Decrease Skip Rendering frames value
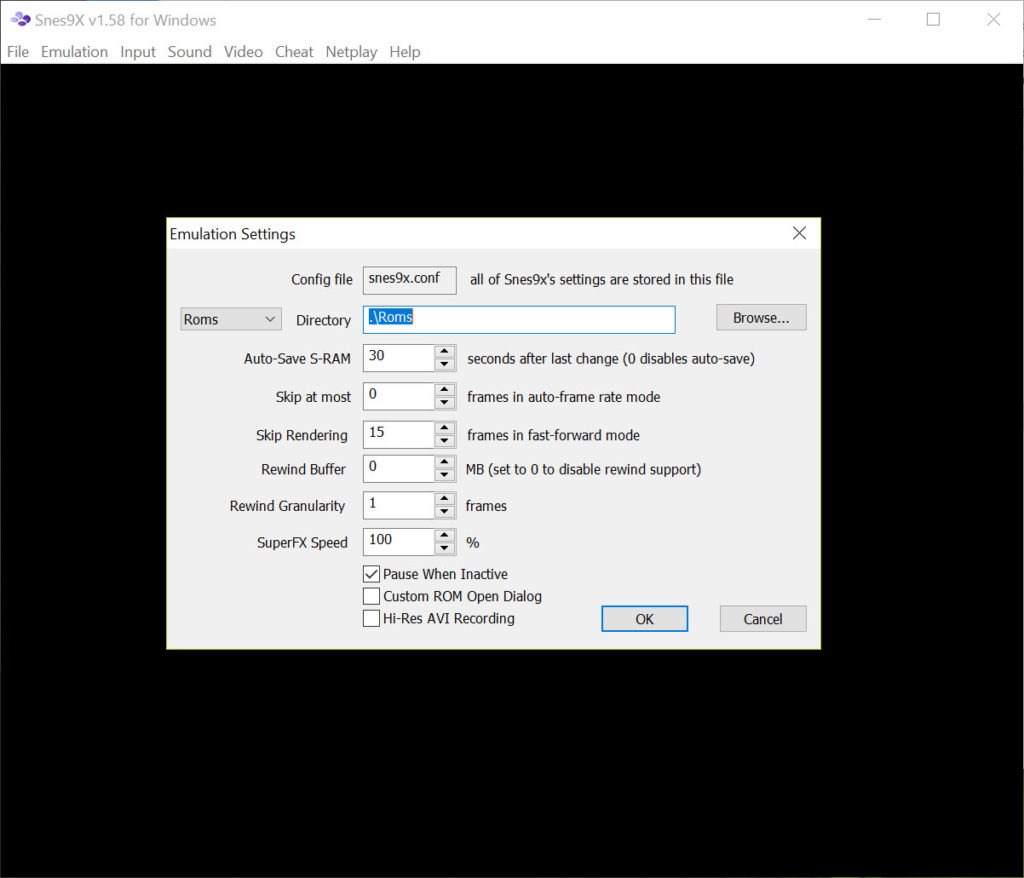 click(x=445, y=441)
